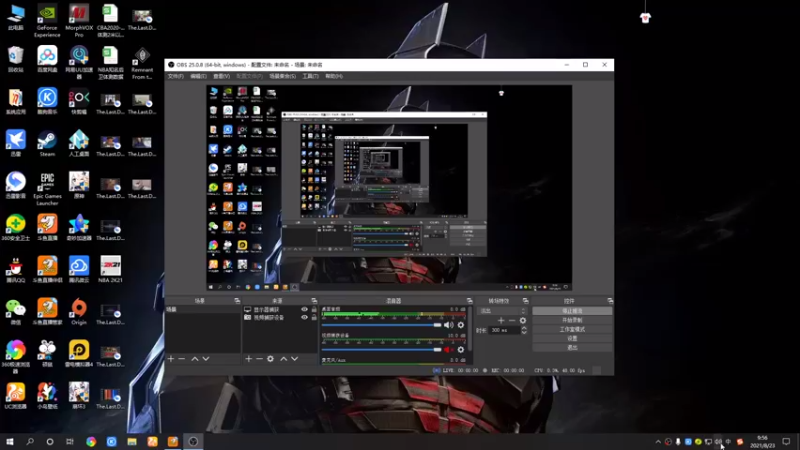The width and height of the screenshot is (800, 450).
Task: Toggle visibility of Video Capture Device source
Action: tap(305, 317)
